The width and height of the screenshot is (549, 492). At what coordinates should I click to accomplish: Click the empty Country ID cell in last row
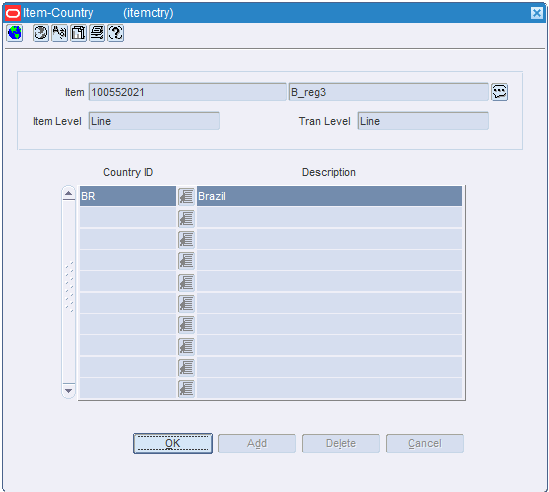(x=128, y=388)
